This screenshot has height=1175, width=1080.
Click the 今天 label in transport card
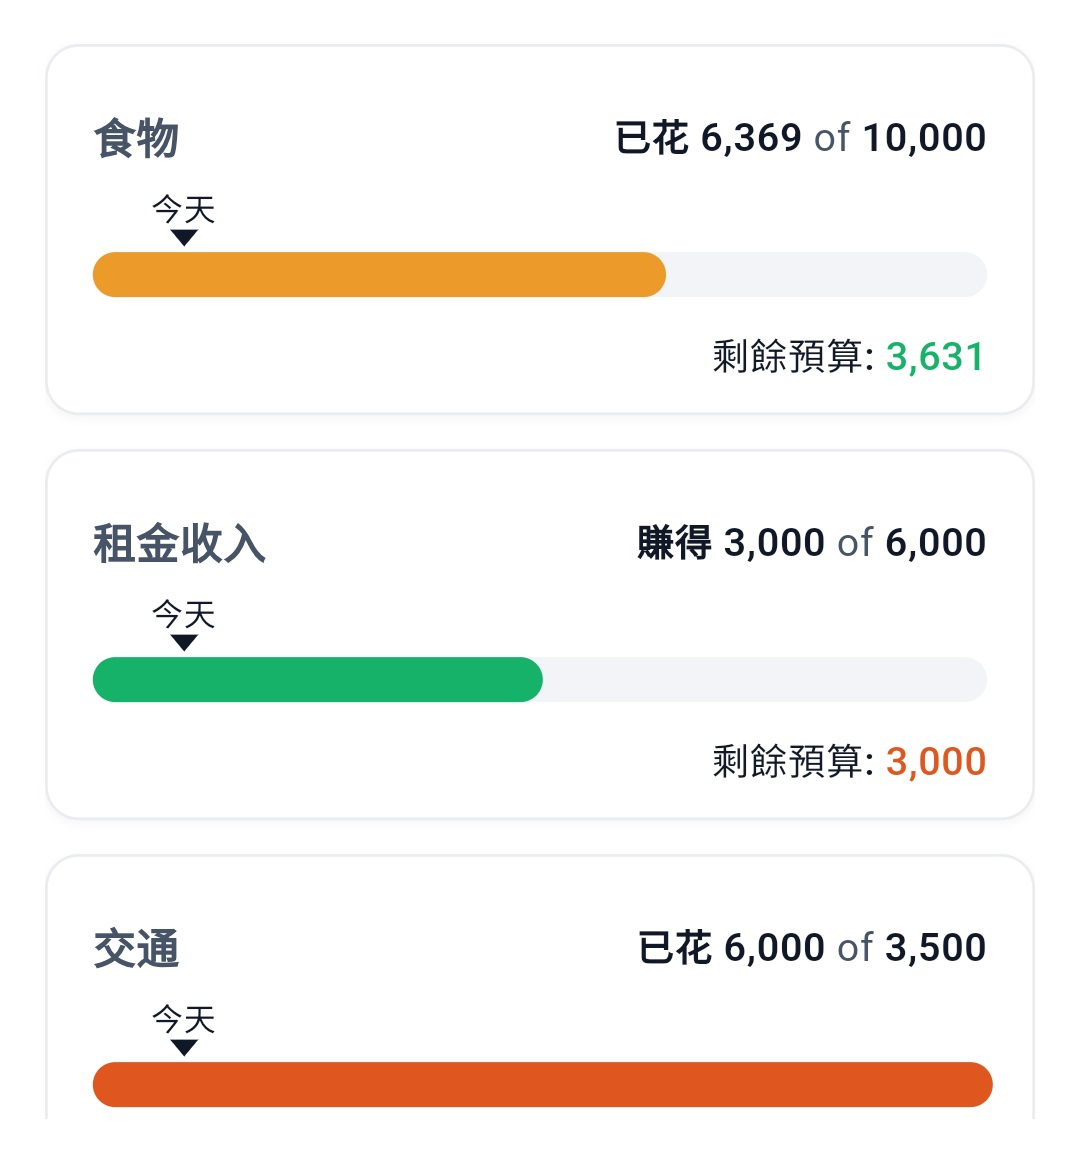(184, 1019)
